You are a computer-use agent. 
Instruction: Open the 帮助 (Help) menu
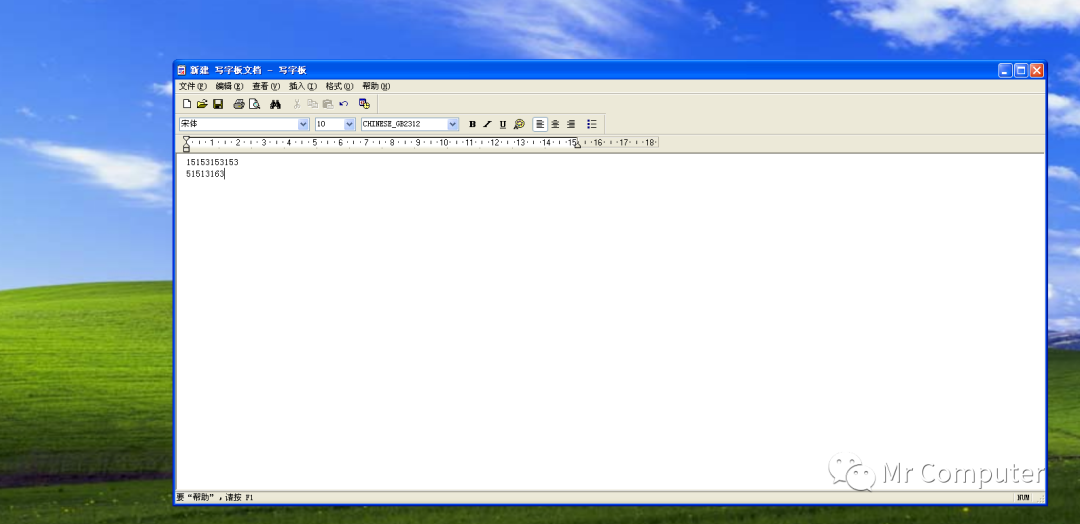[376, 86]
